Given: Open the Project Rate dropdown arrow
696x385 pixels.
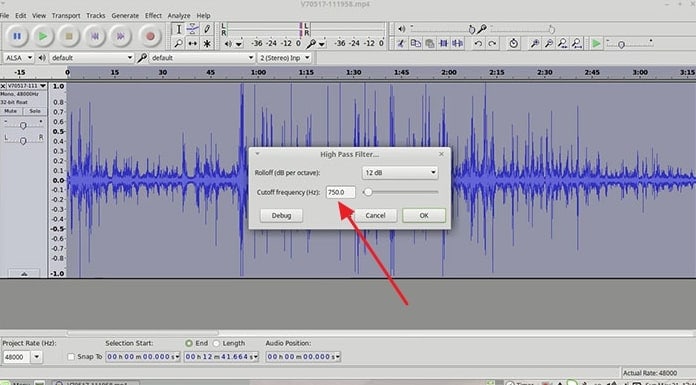Looking at the screenshot, I should (36, 357).
